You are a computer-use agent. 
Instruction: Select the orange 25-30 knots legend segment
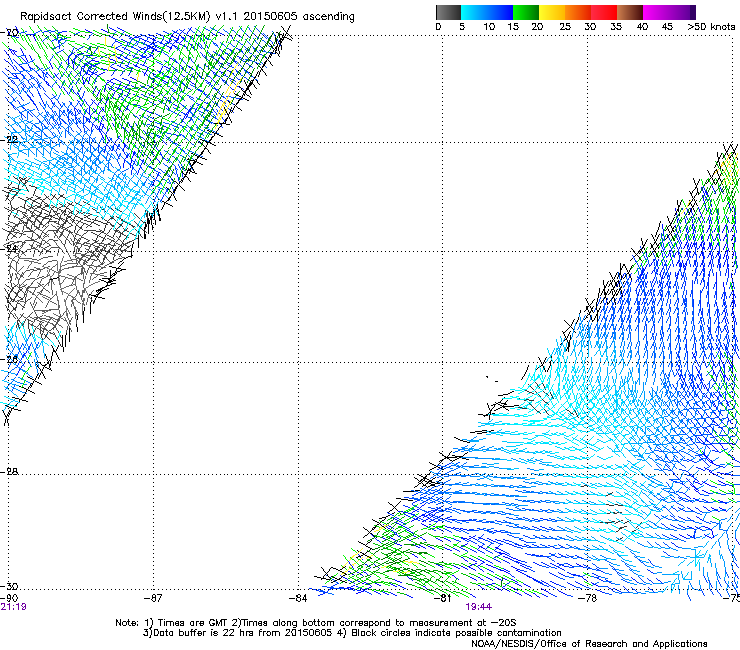pyautogui.click(x=578, y=12)
